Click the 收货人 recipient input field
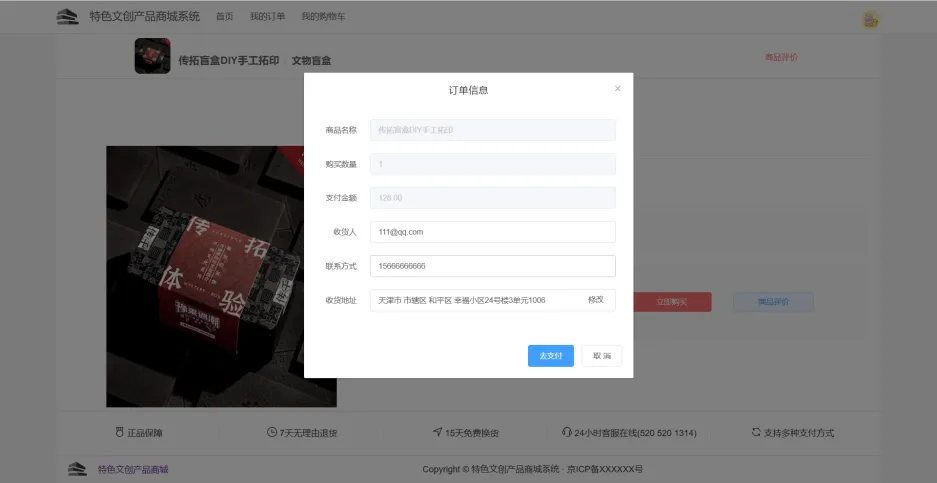Image resolution: width=937 pixels, height=483 pixels. (492, 232)
